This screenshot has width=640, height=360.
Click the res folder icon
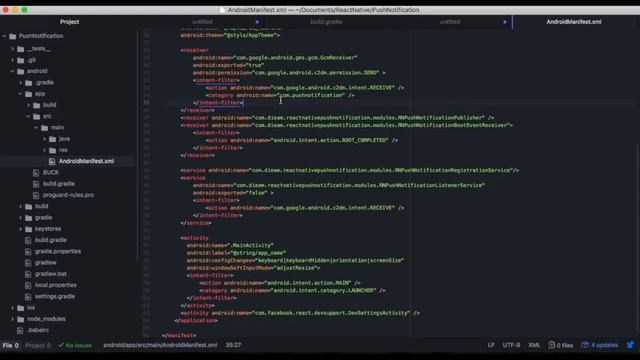[x=53, y=150]
